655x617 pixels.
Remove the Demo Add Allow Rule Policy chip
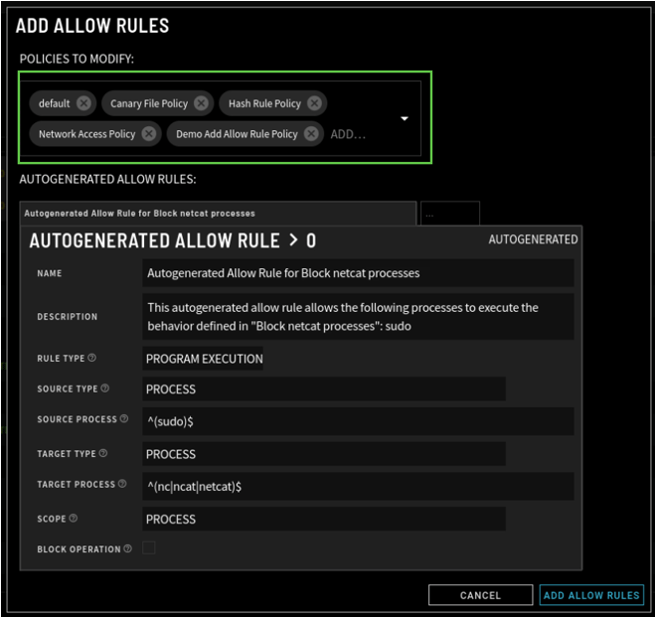pos(311,134)
